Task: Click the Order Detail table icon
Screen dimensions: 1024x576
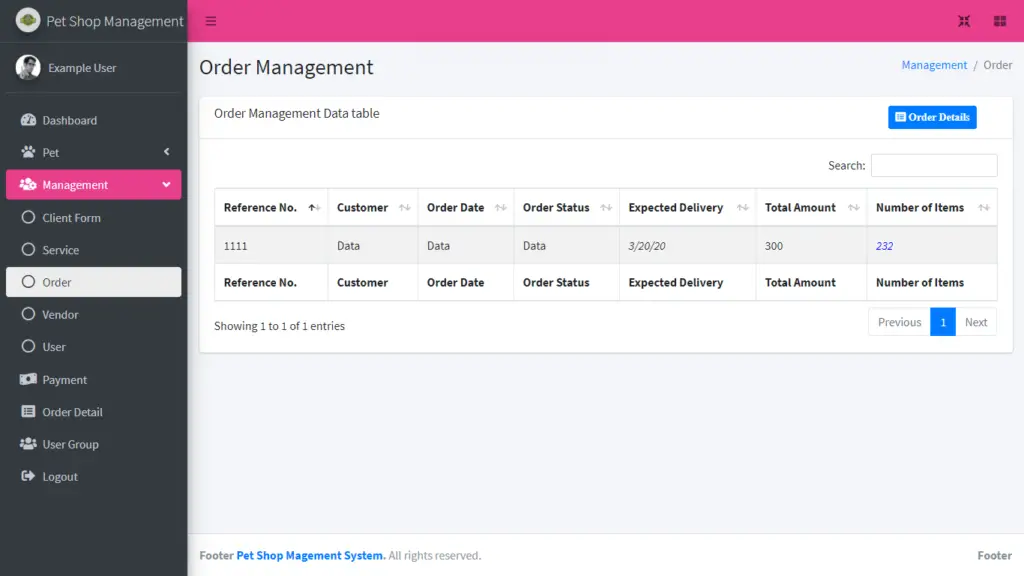Action: point(28,412)
